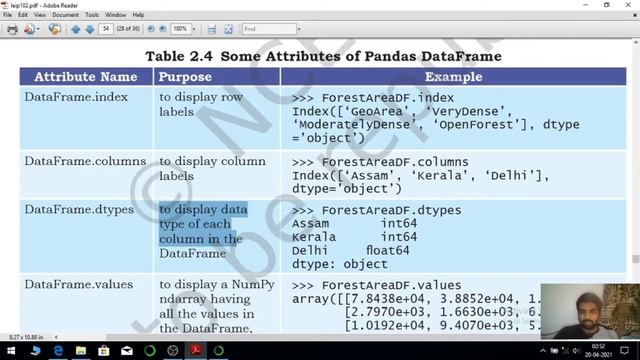Click the OBS Studio taskbar icon
The image size is (640, 360).
(173, 351)
